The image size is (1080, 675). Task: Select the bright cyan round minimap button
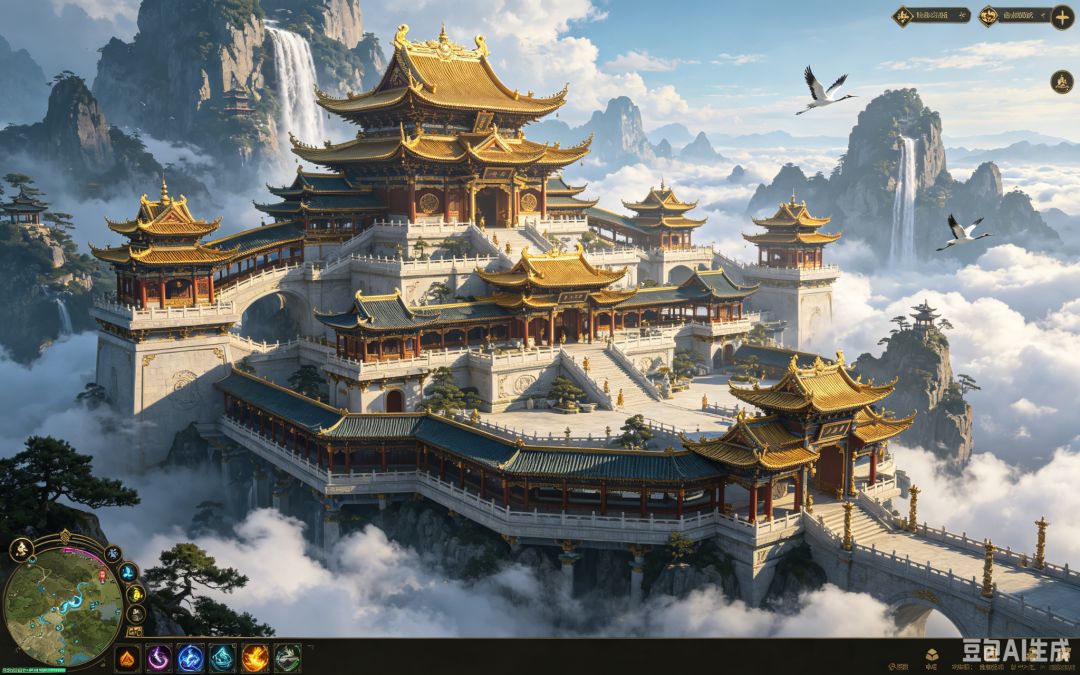pos(129,572)
